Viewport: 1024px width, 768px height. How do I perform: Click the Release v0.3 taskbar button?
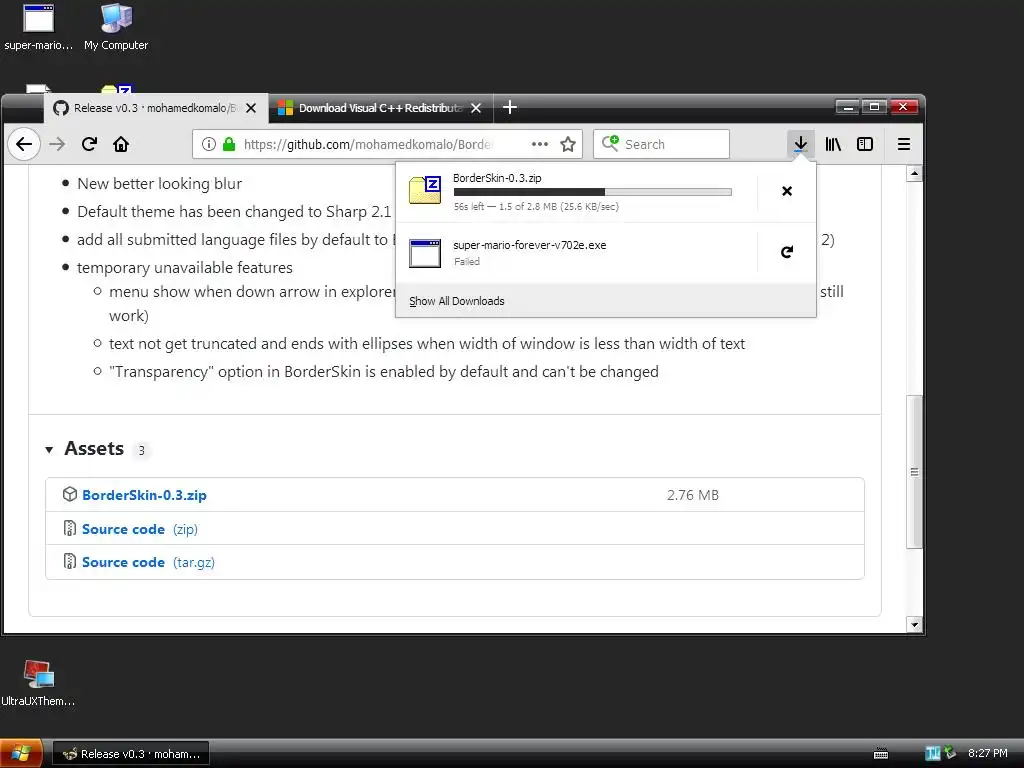[x=131, y=754]
